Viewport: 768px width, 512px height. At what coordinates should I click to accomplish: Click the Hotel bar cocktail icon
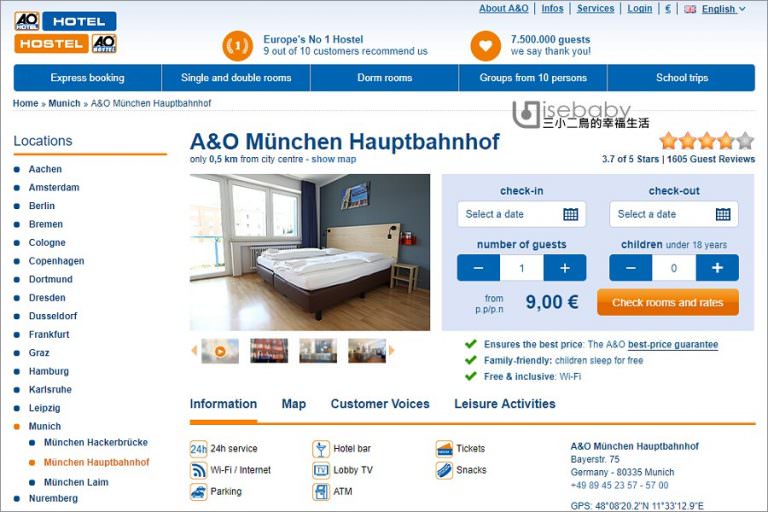(321, 448)
